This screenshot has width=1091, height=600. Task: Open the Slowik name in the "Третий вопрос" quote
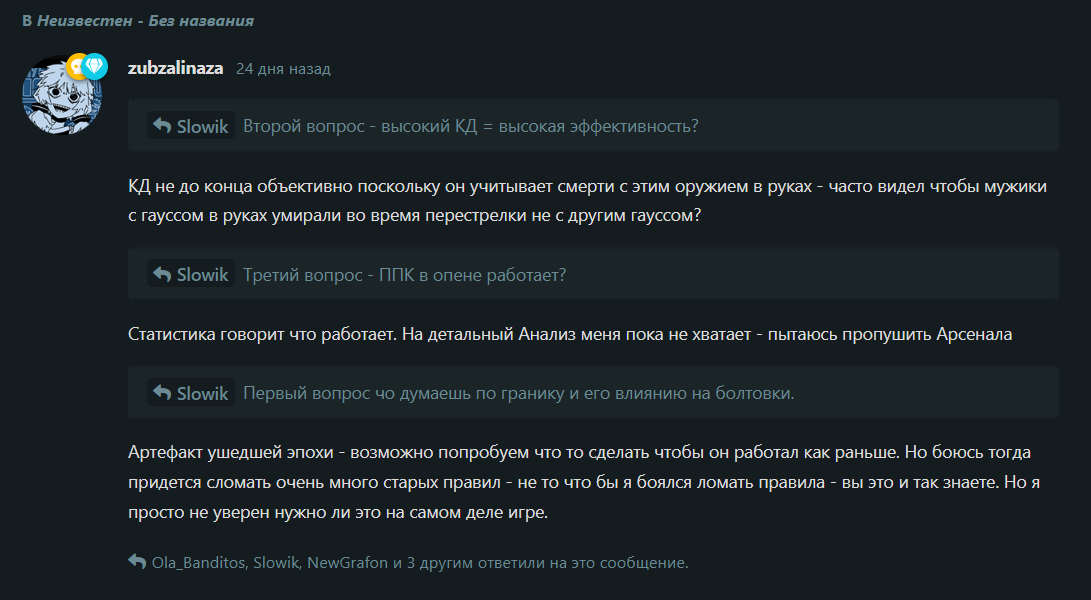pyautogui.click(x=202, y=275)
